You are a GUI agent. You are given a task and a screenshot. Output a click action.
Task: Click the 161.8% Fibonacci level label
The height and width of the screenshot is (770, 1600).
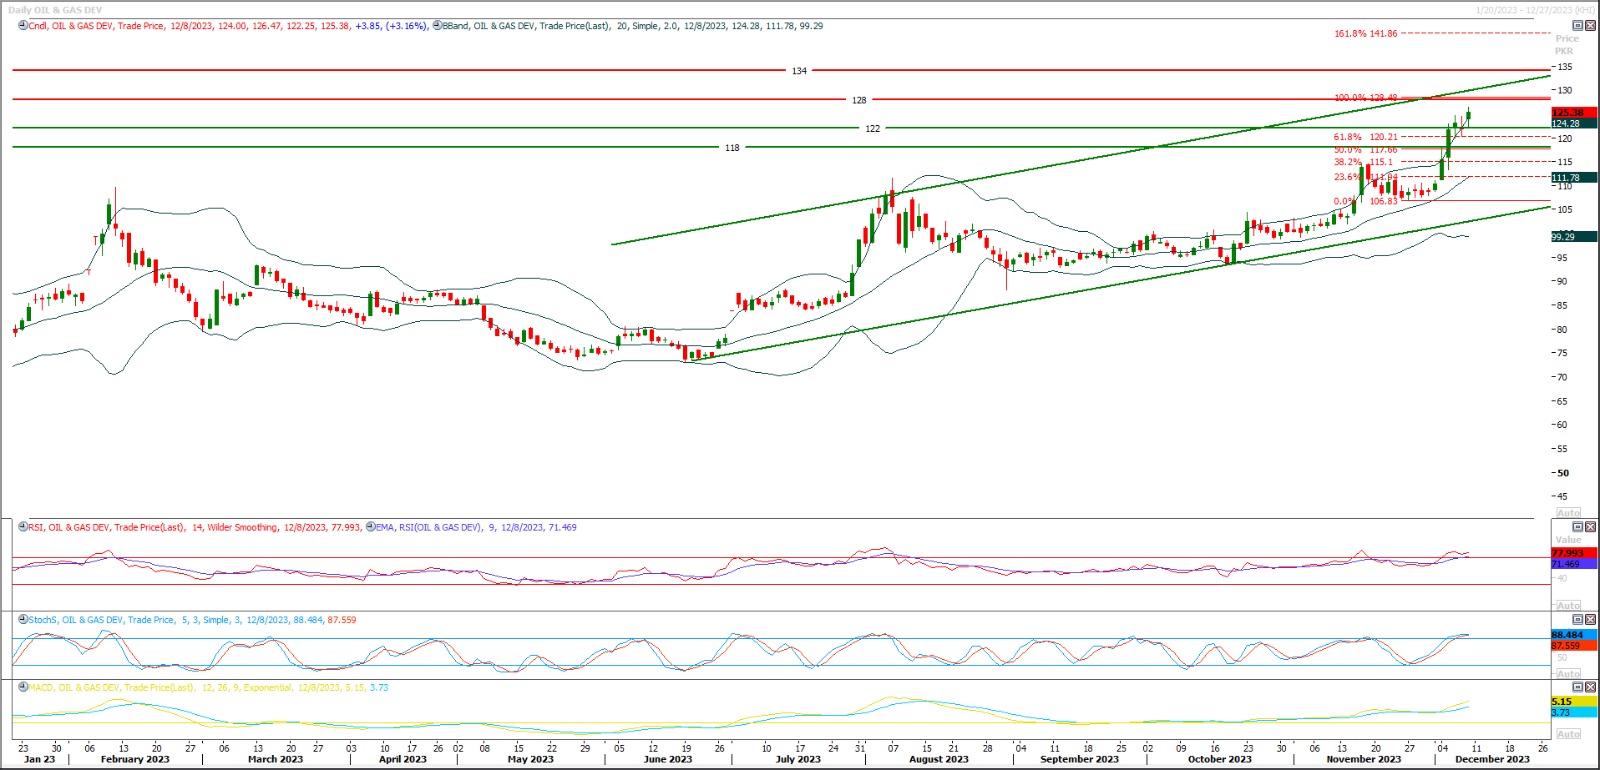tap(1365, 34)
